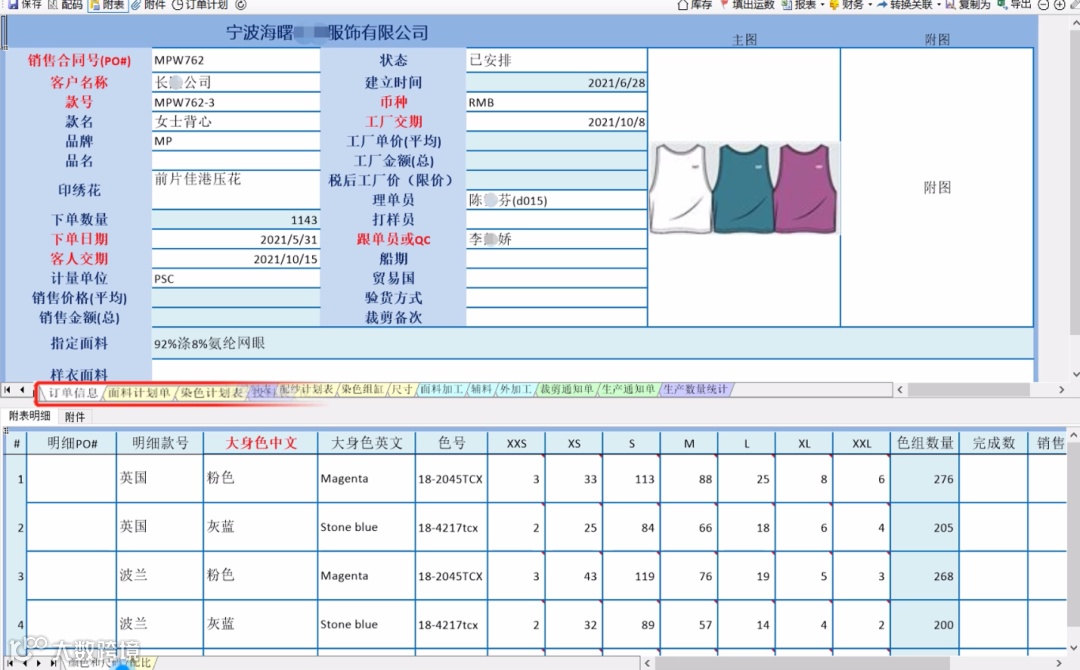Edit the 计量单位 field PSC
Screen dimensions: 1080x670
pos(236,278)
